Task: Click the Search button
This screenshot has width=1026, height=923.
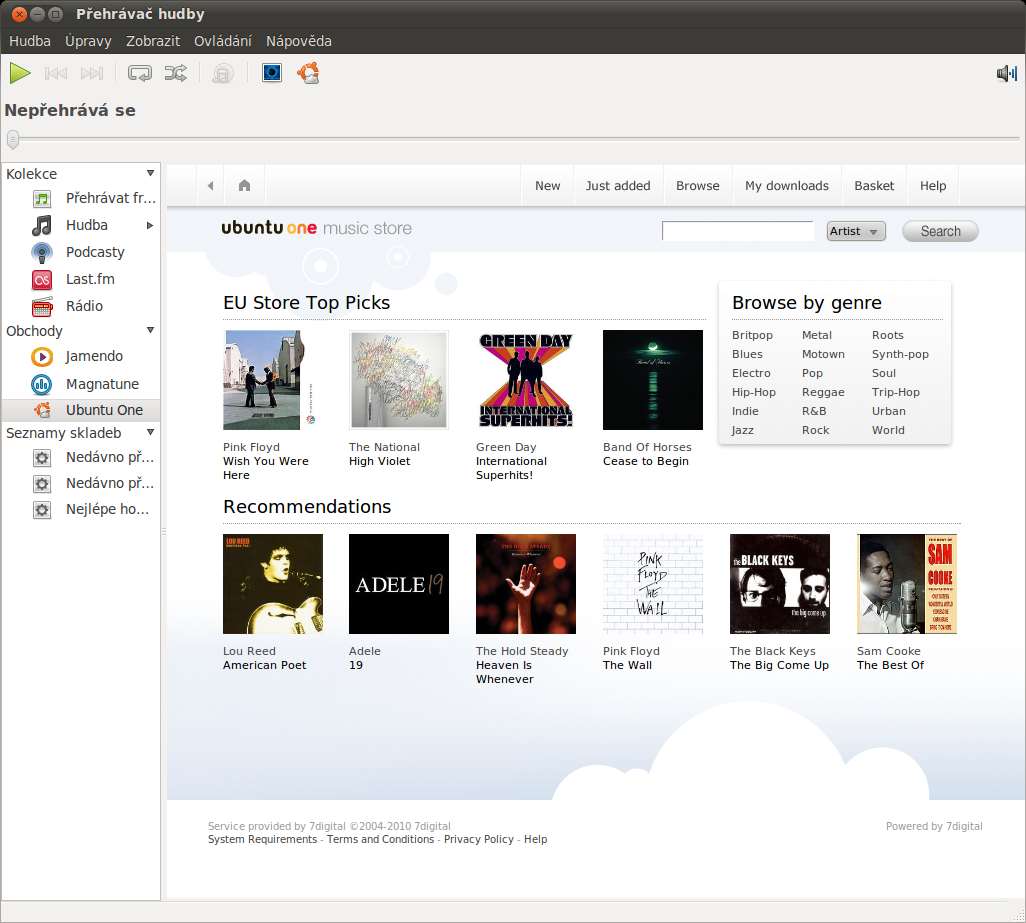Action: (940, 231)
